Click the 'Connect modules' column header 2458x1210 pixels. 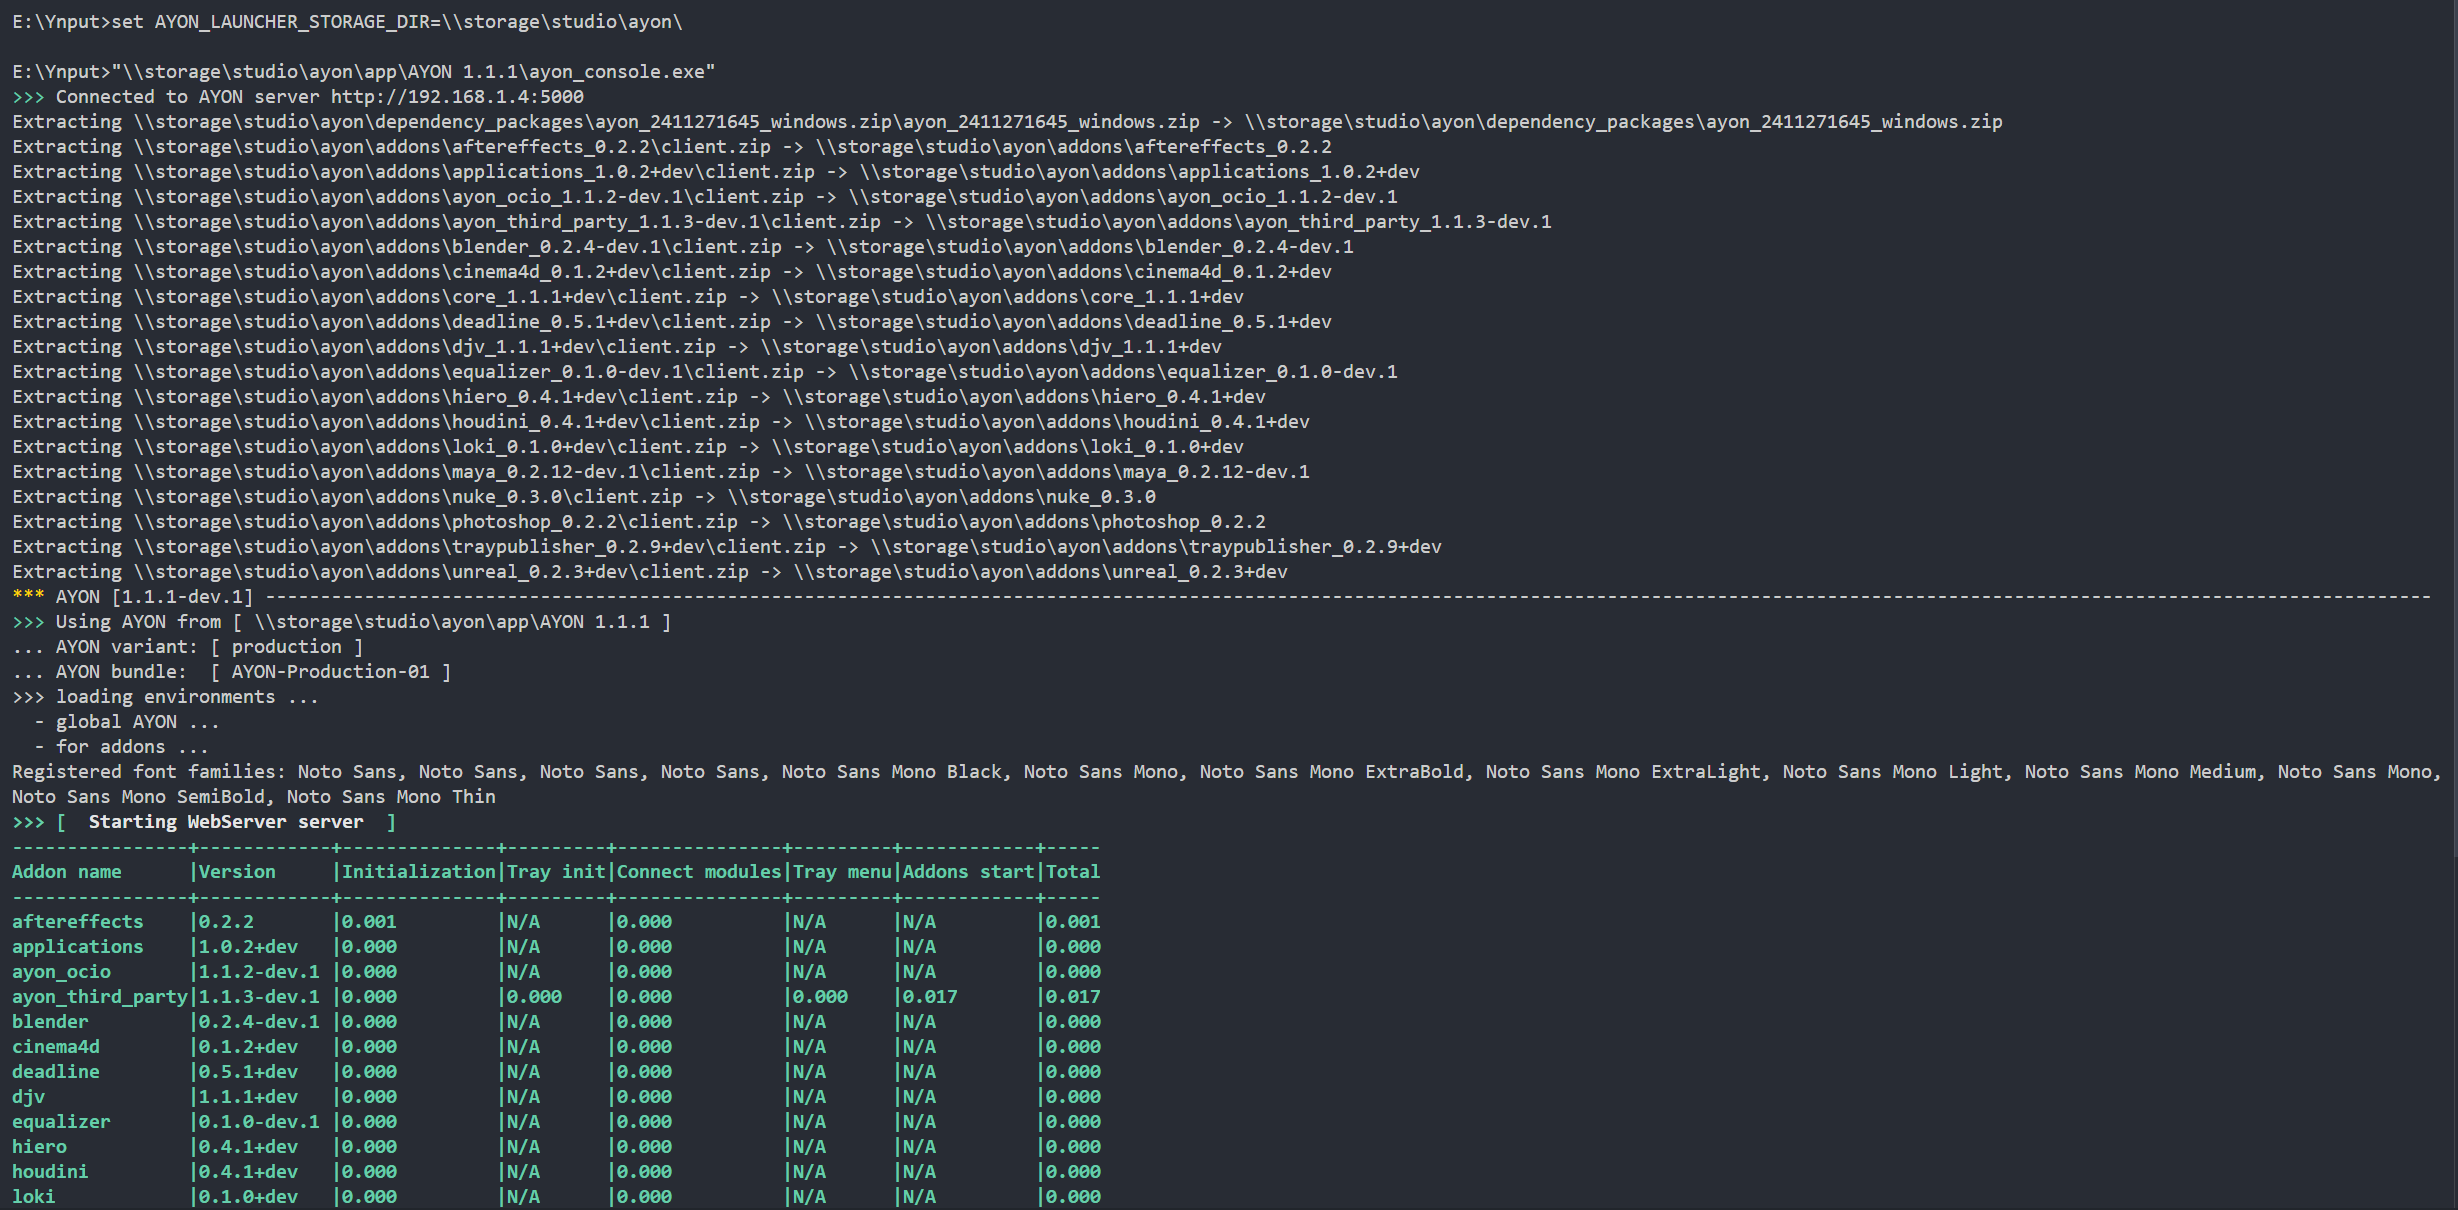699,872
